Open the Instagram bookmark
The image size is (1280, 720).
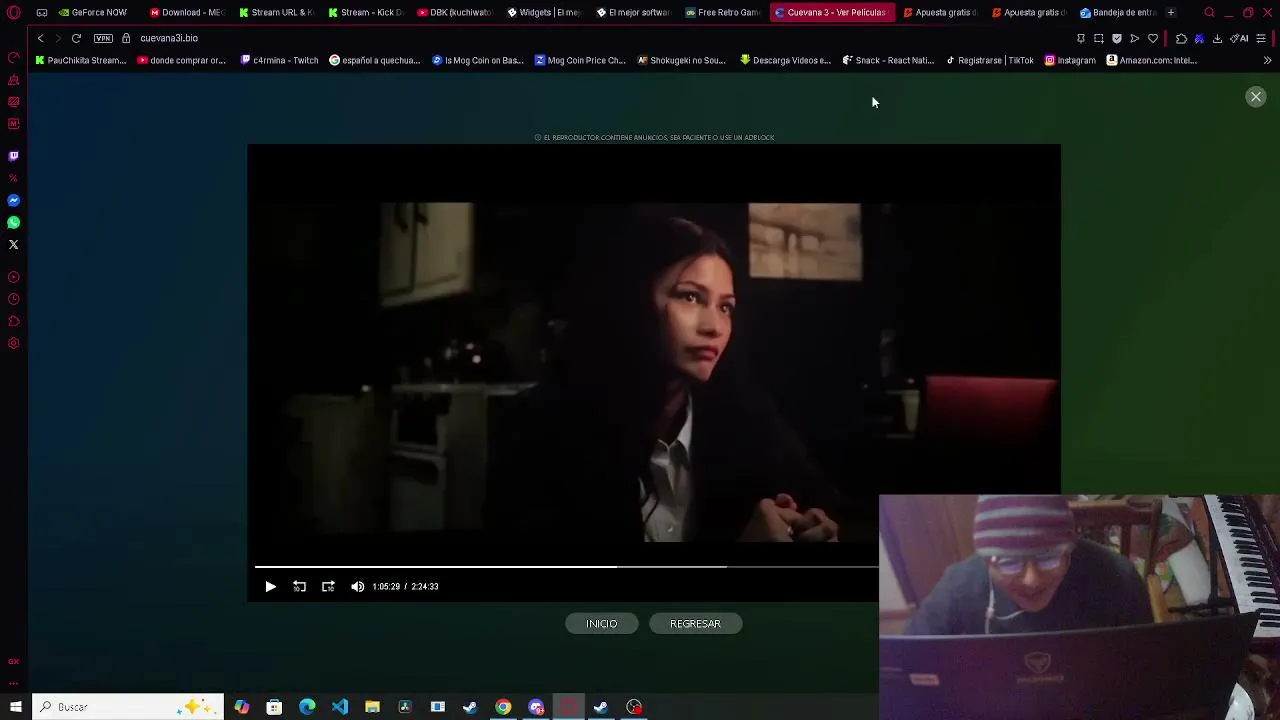(1070, 60)
